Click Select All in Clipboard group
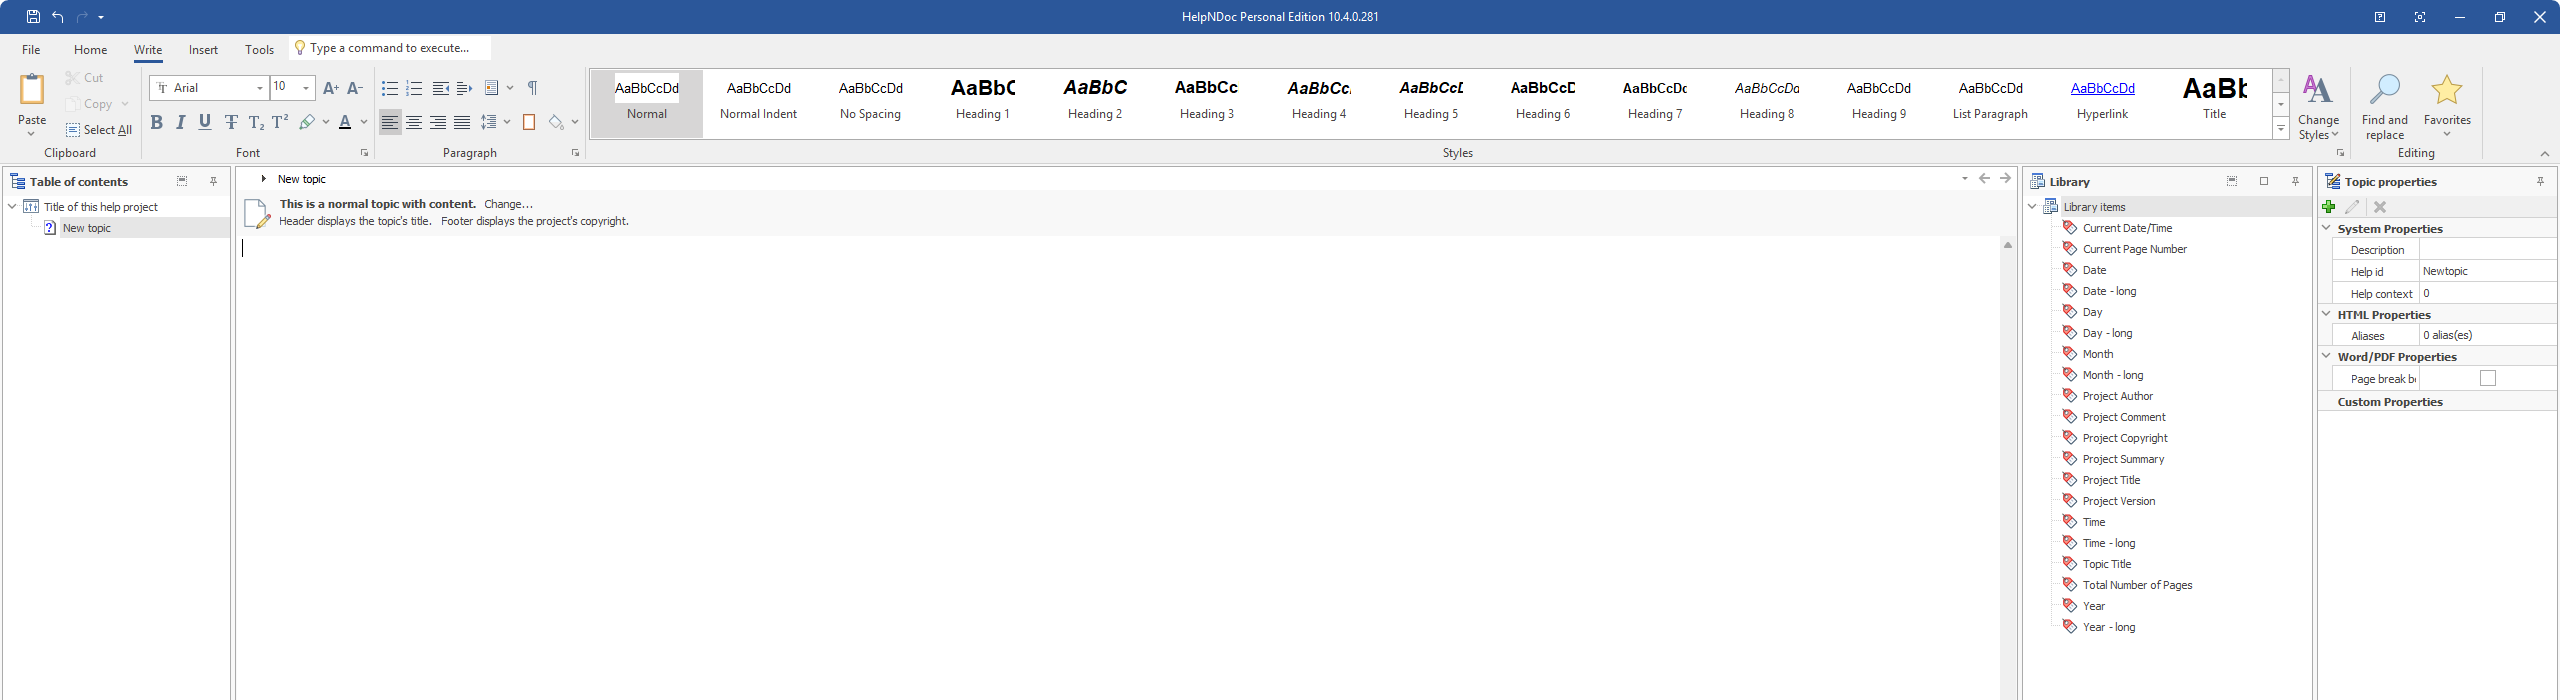This screenshot has width=2560, height=700. [x=99, y=130]
